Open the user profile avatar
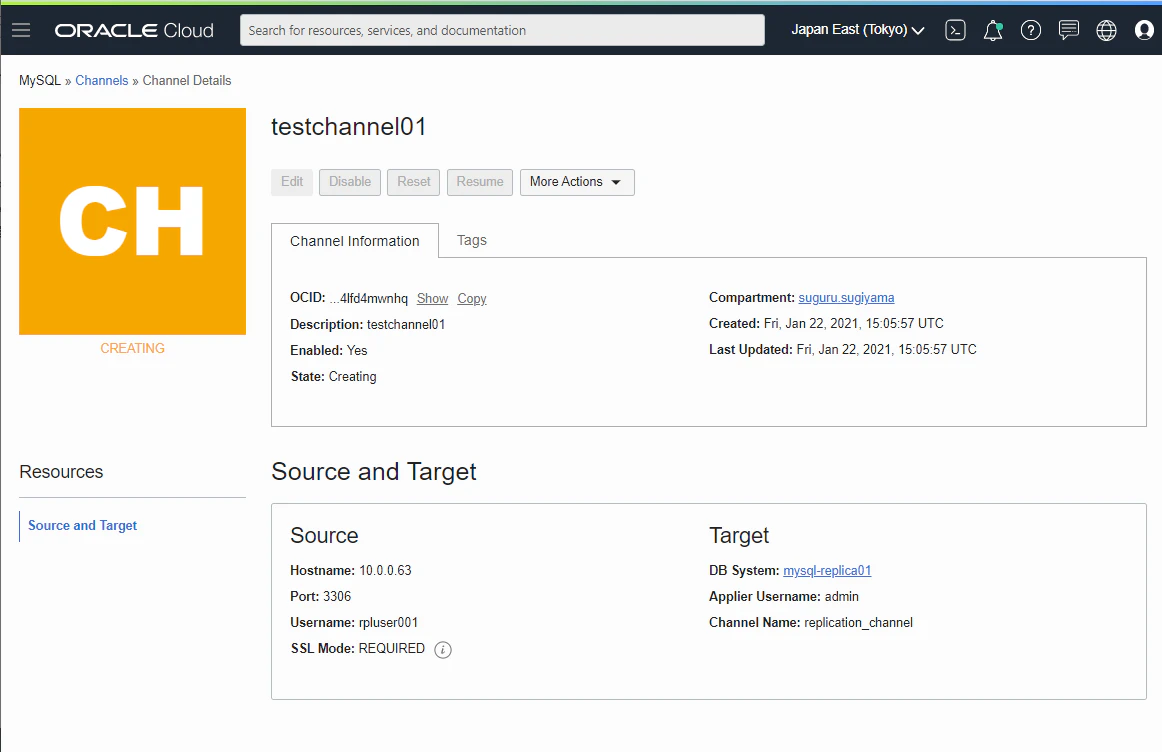 [1144, 30]
